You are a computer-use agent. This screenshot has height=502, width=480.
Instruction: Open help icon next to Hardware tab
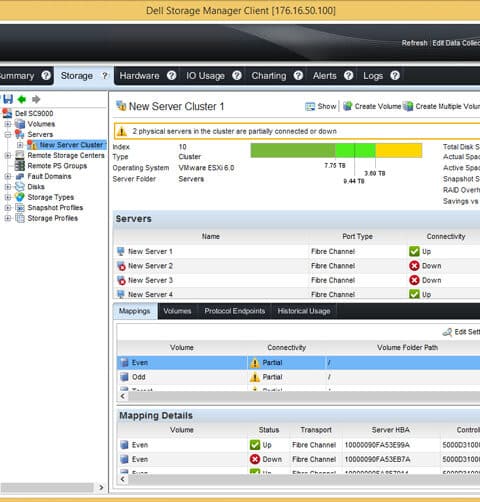click(171, 76)
